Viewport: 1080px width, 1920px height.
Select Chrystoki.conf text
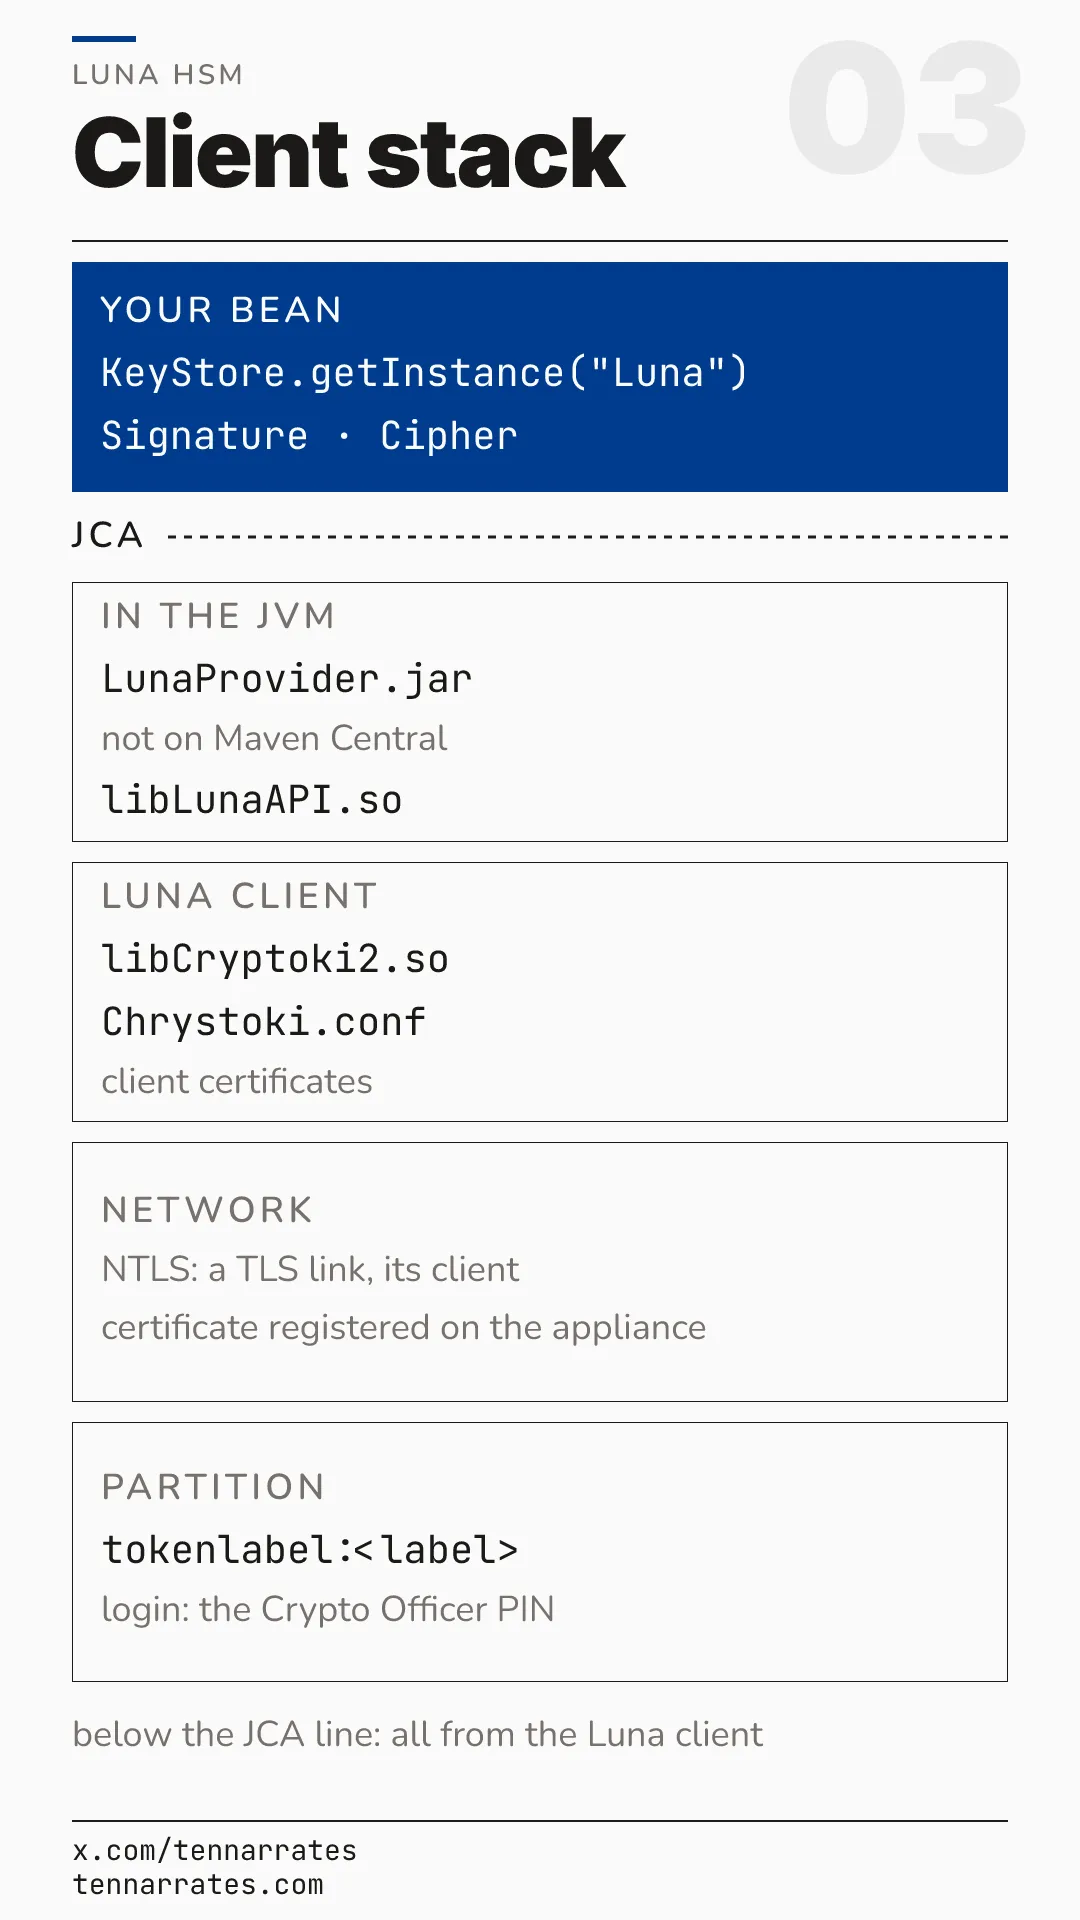pos(264,1022)
